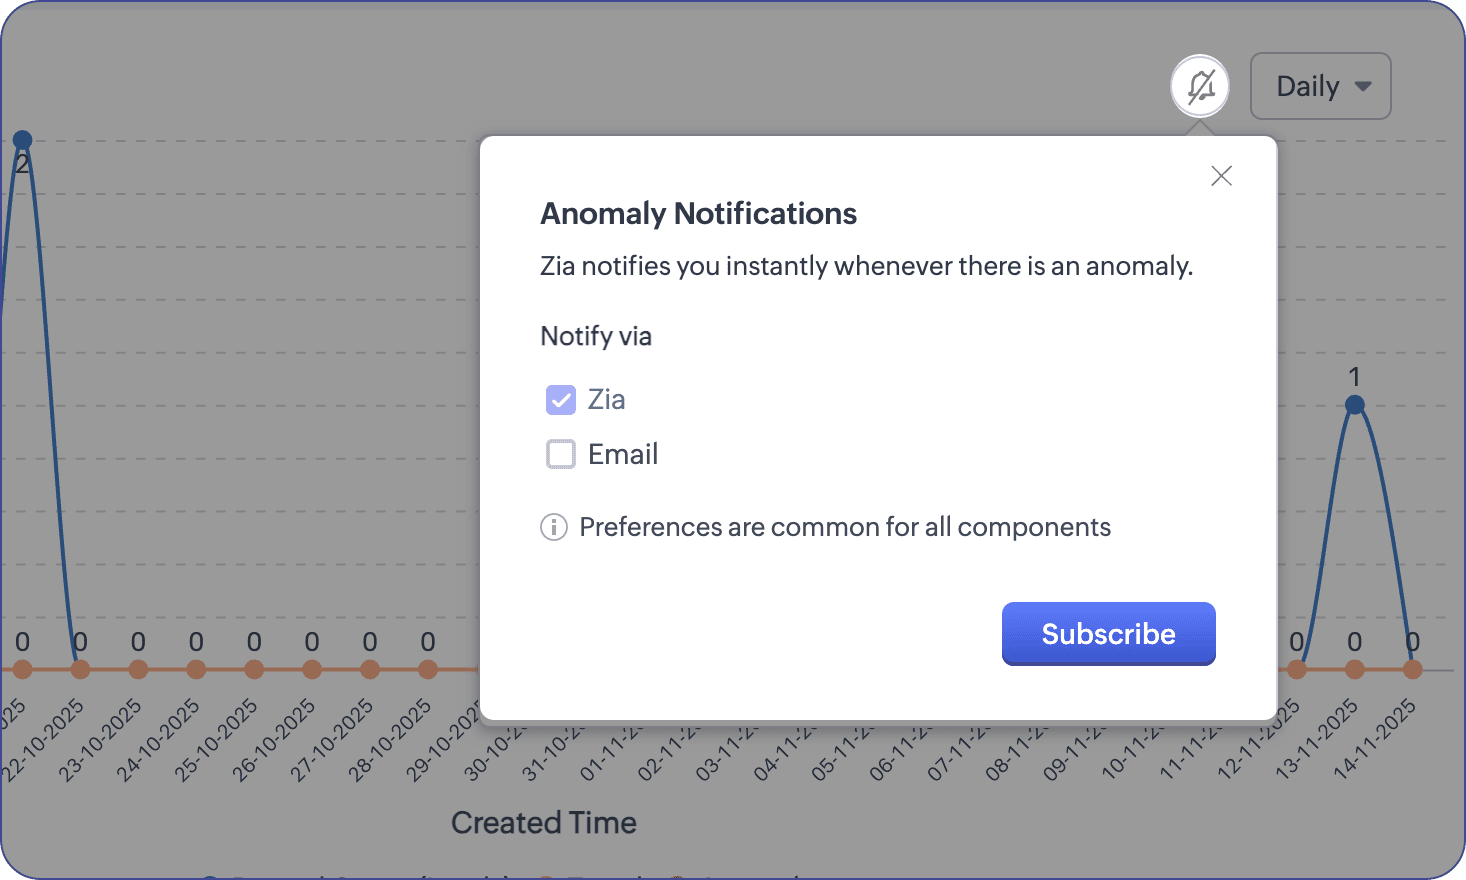
Task: Click the Email option label text
Action: click(623, 455)
